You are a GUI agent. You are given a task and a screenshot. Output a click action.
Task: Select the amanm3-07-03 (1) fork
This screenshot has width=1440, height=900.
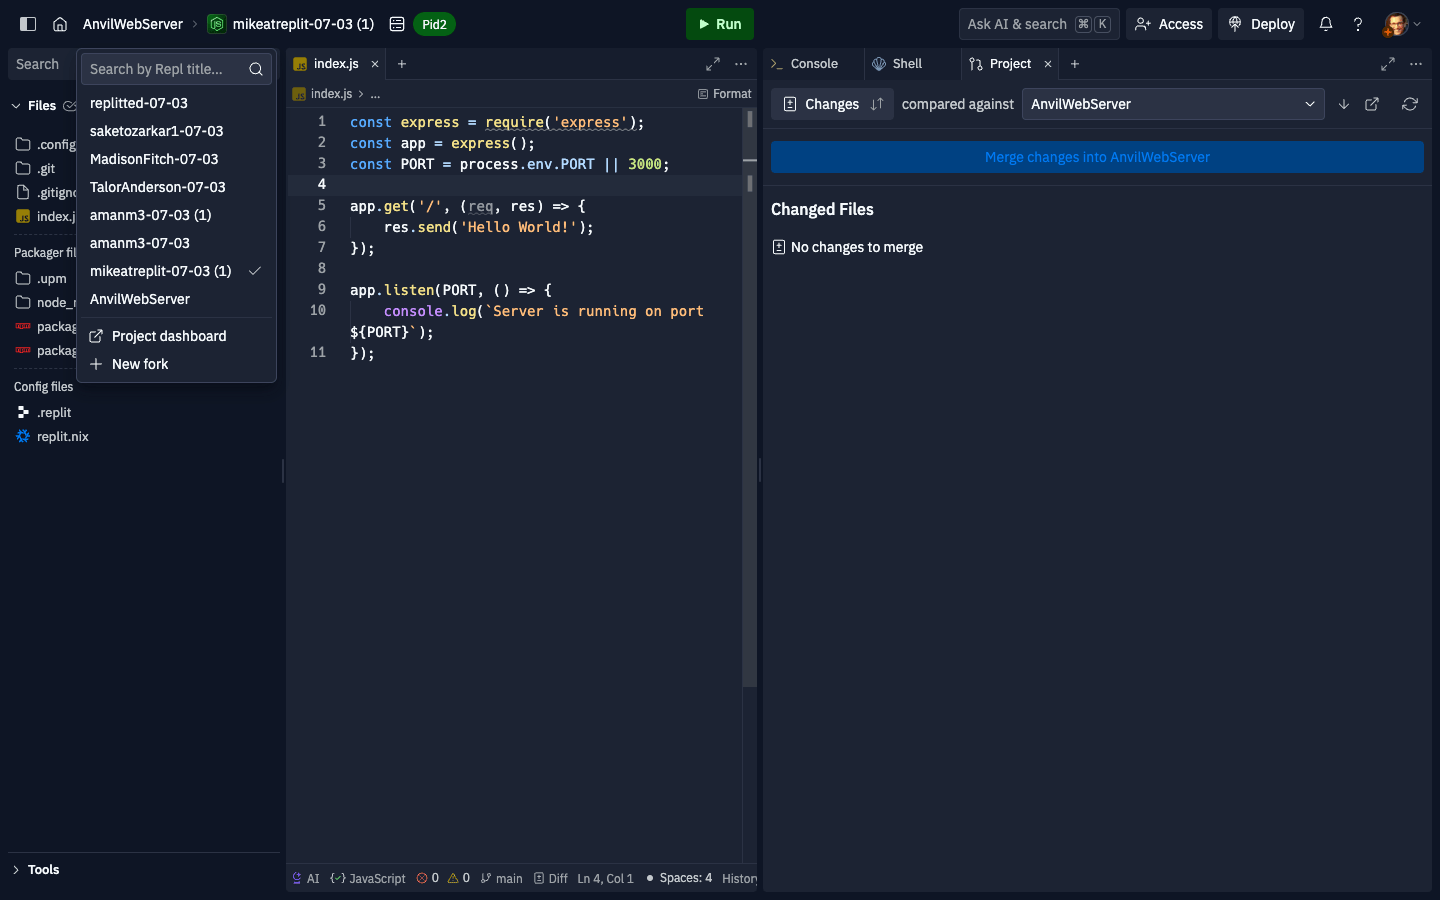coord(176,215)
